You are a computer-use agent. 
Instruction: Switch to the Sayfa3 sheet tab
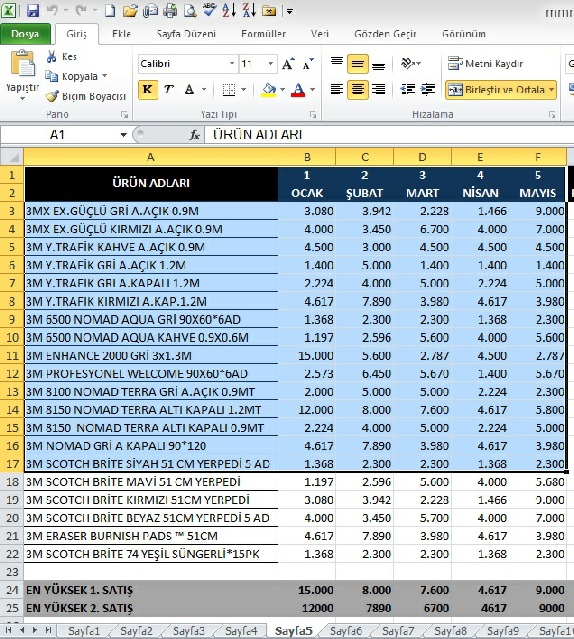tap(189, 631)
